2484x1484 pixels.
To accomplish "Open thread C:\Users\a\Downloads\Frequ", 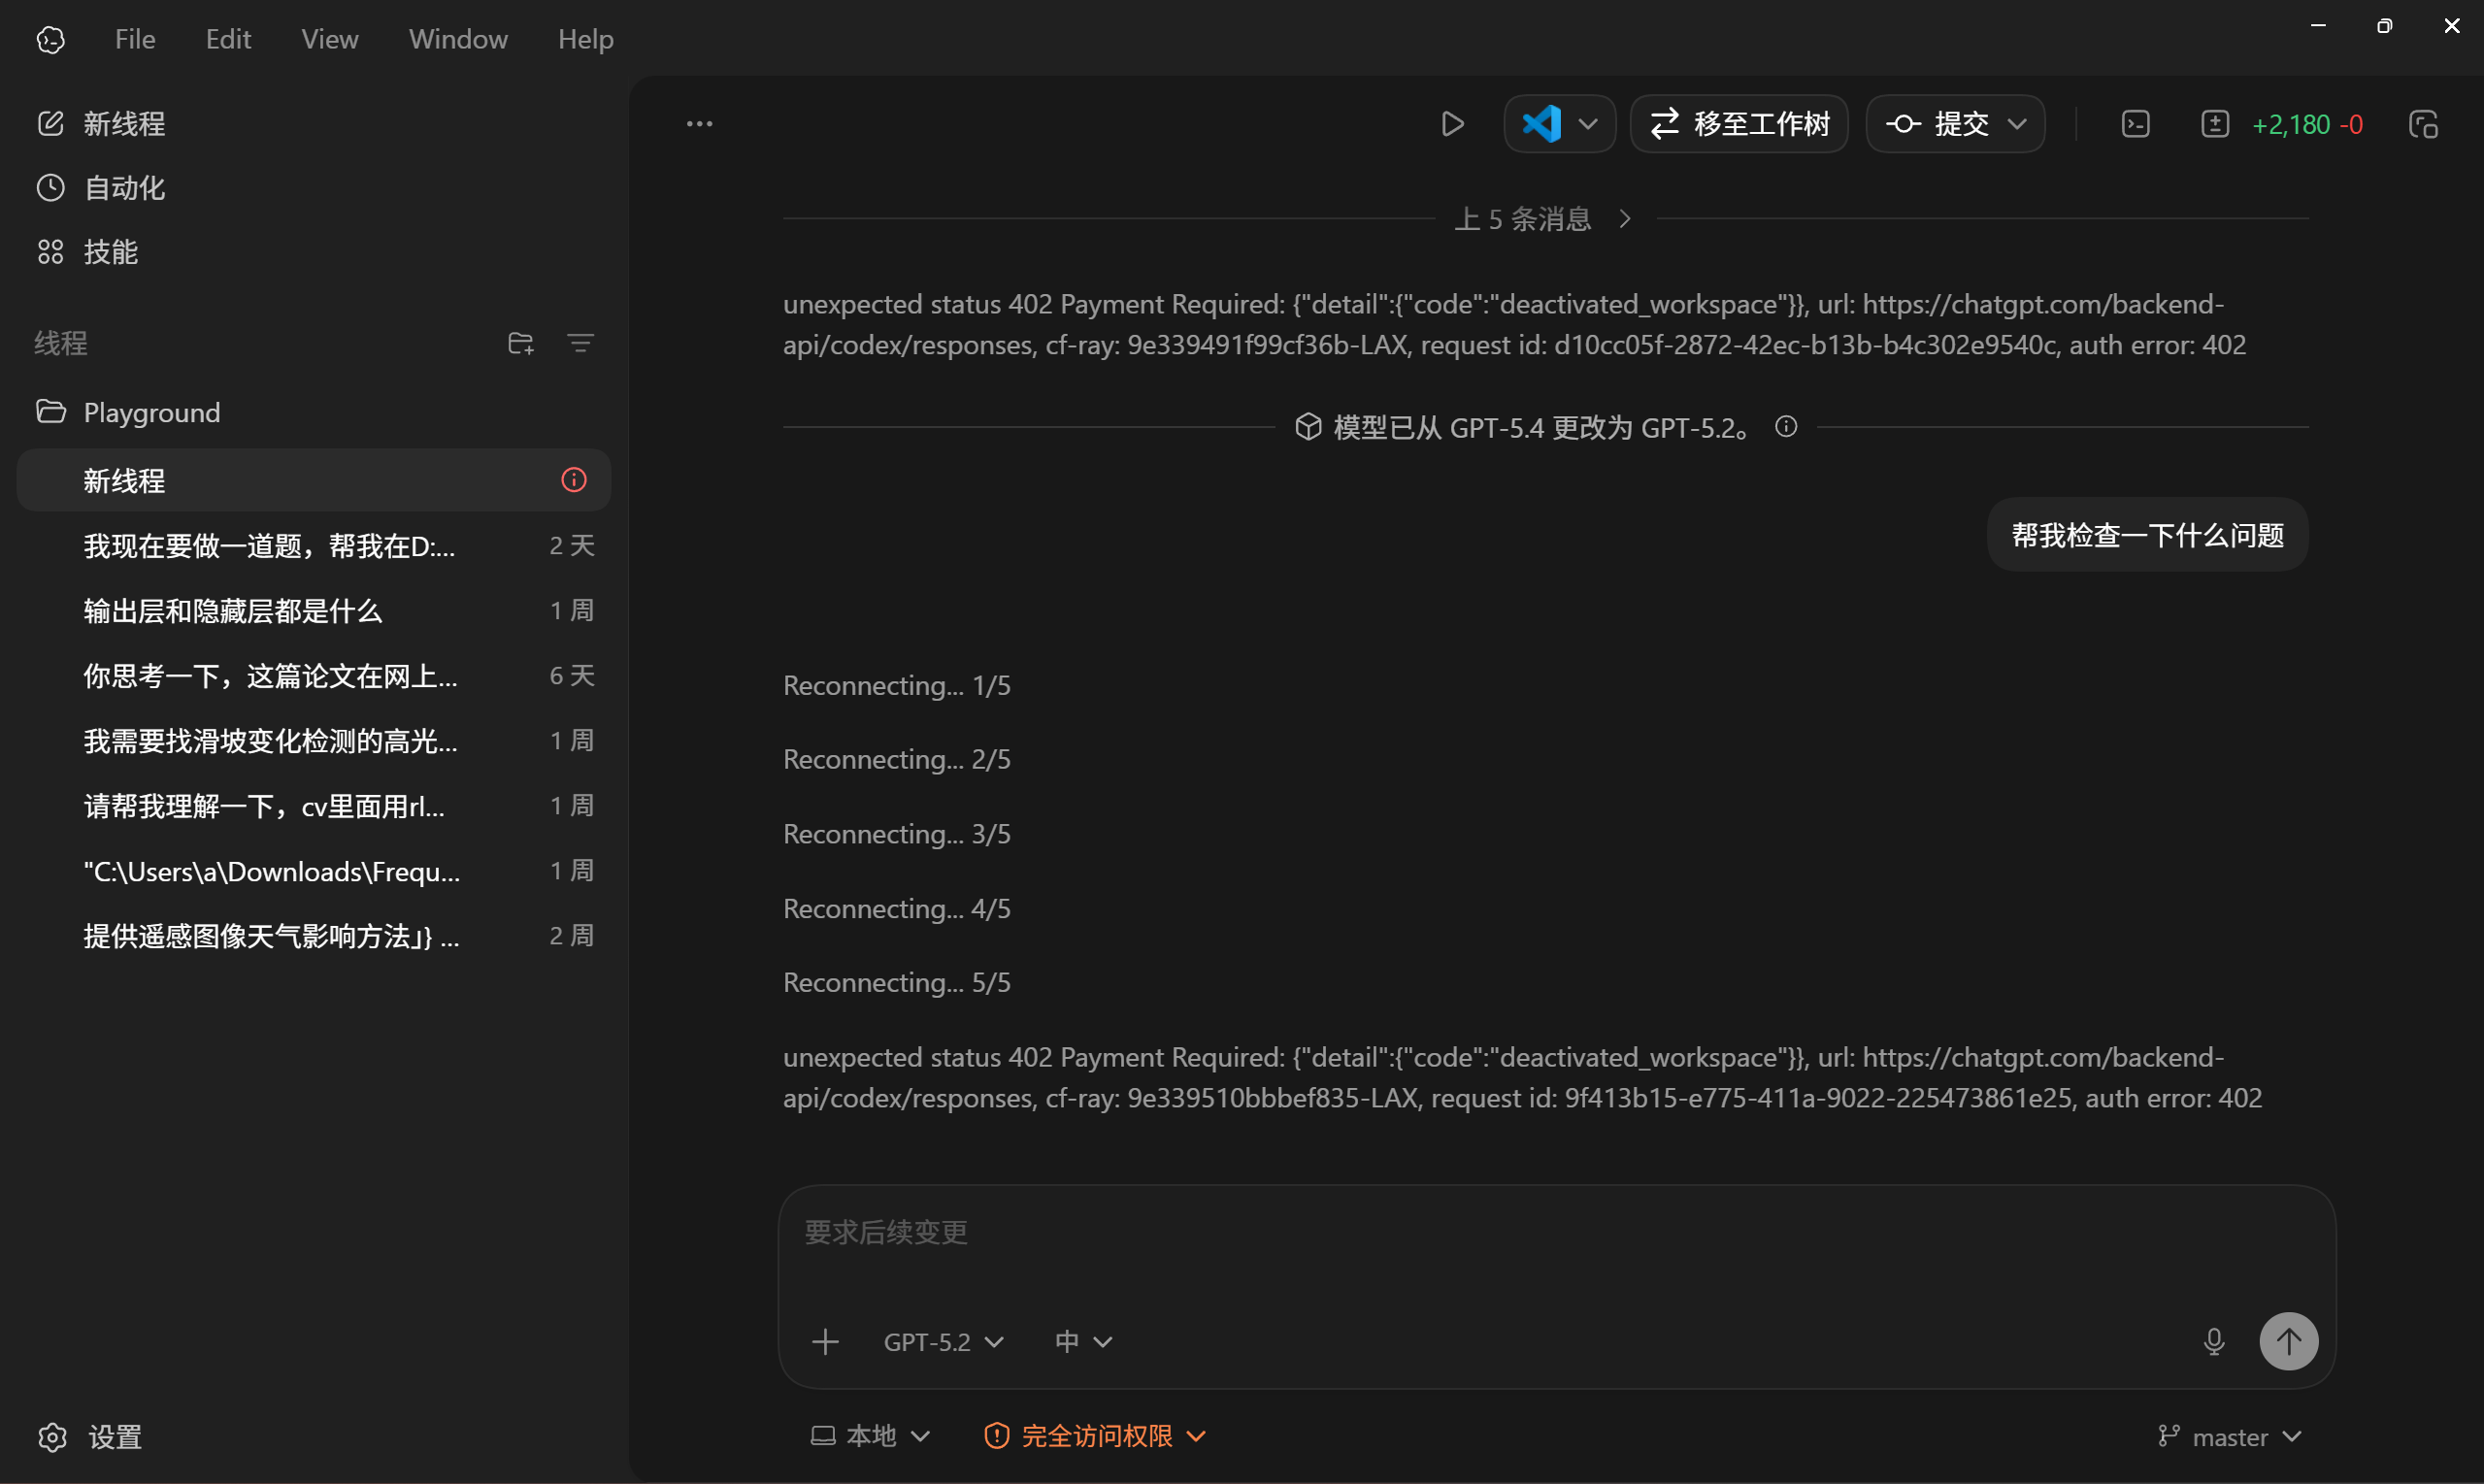I will tap(314, 870).
